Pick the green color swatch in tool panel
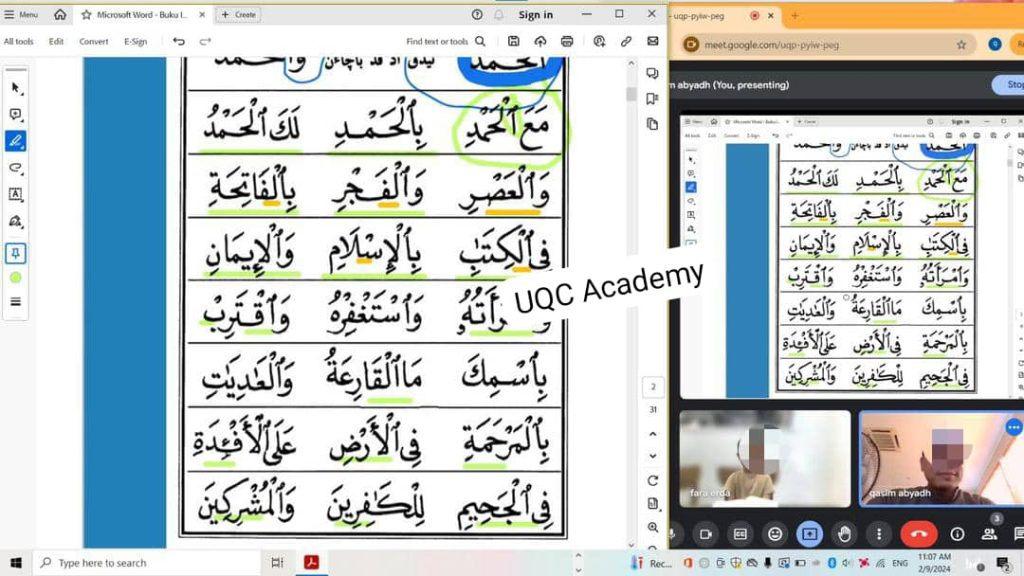Screen dimensions: 1024x576 16,277
